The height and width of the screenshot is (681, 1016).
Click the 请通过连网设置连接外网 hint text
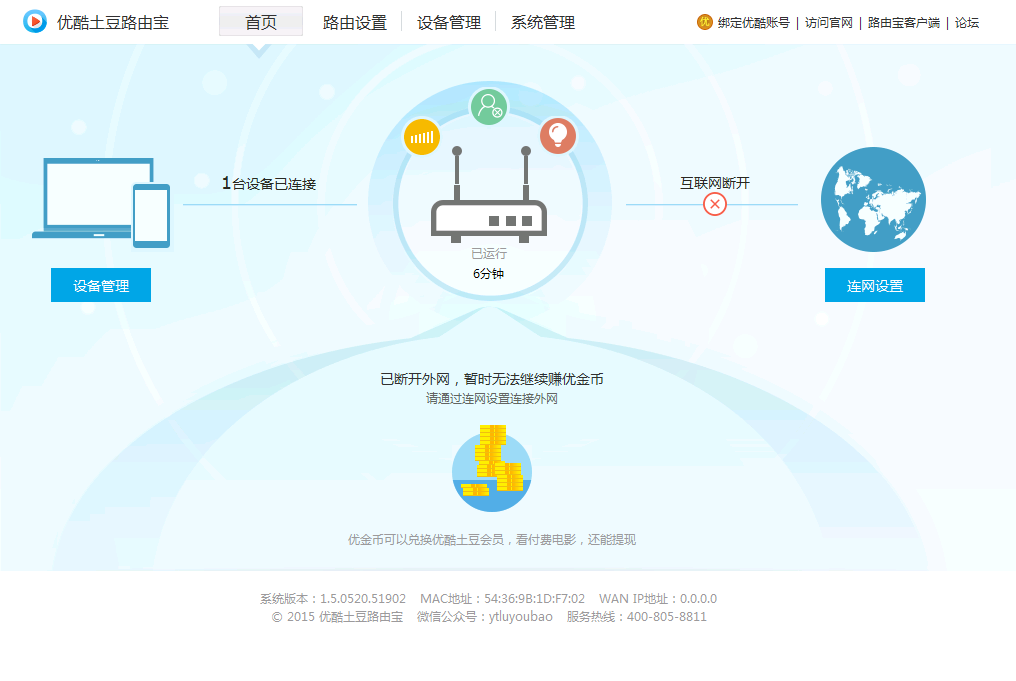click(x=492, y=398)
